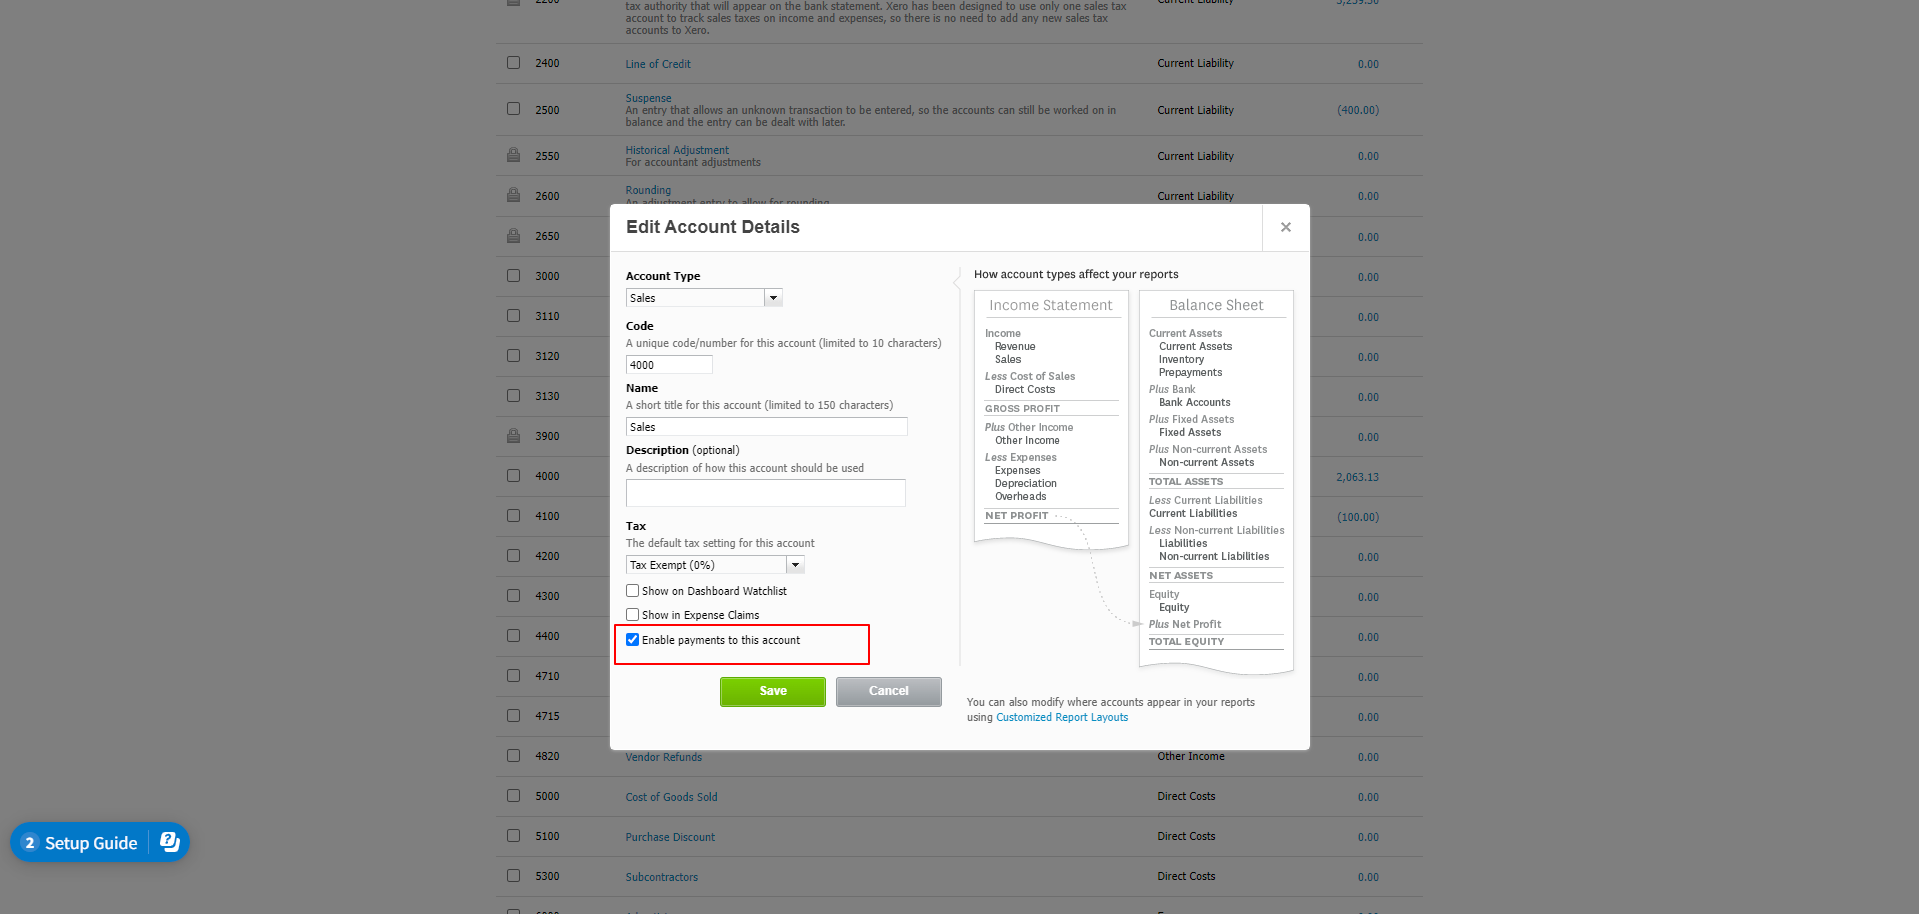Screen dimensions: 1919x914
Task: Open the Customized Report Layouts link
Action: point(1061,717)
